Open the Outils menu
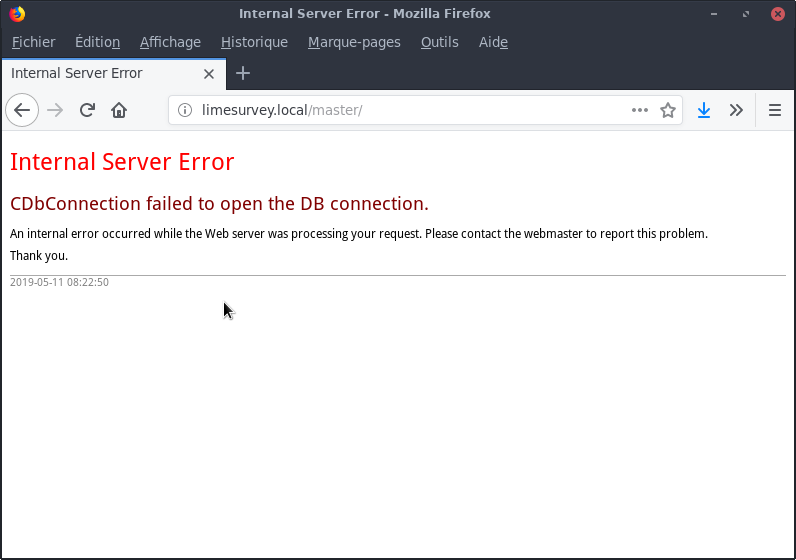Image resolution: width=796 pixels, height=560 pixels. tap(440, 42)
